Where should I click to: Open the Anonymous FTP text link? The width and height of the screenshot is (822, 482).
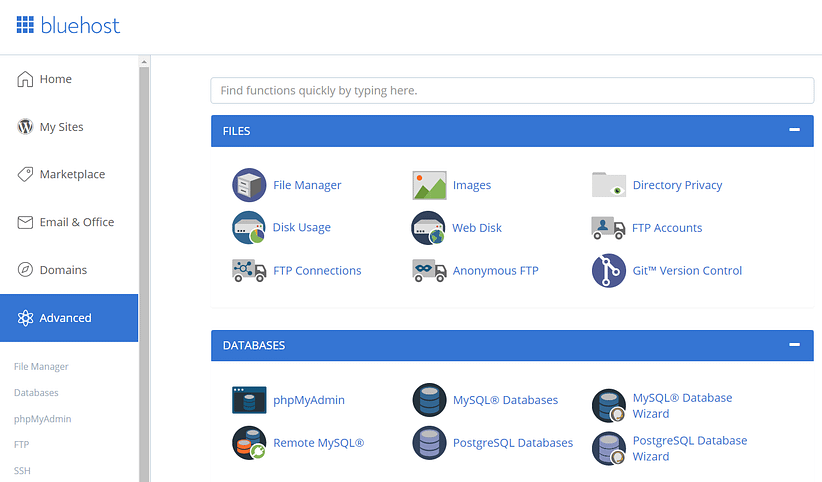[495, 271]
